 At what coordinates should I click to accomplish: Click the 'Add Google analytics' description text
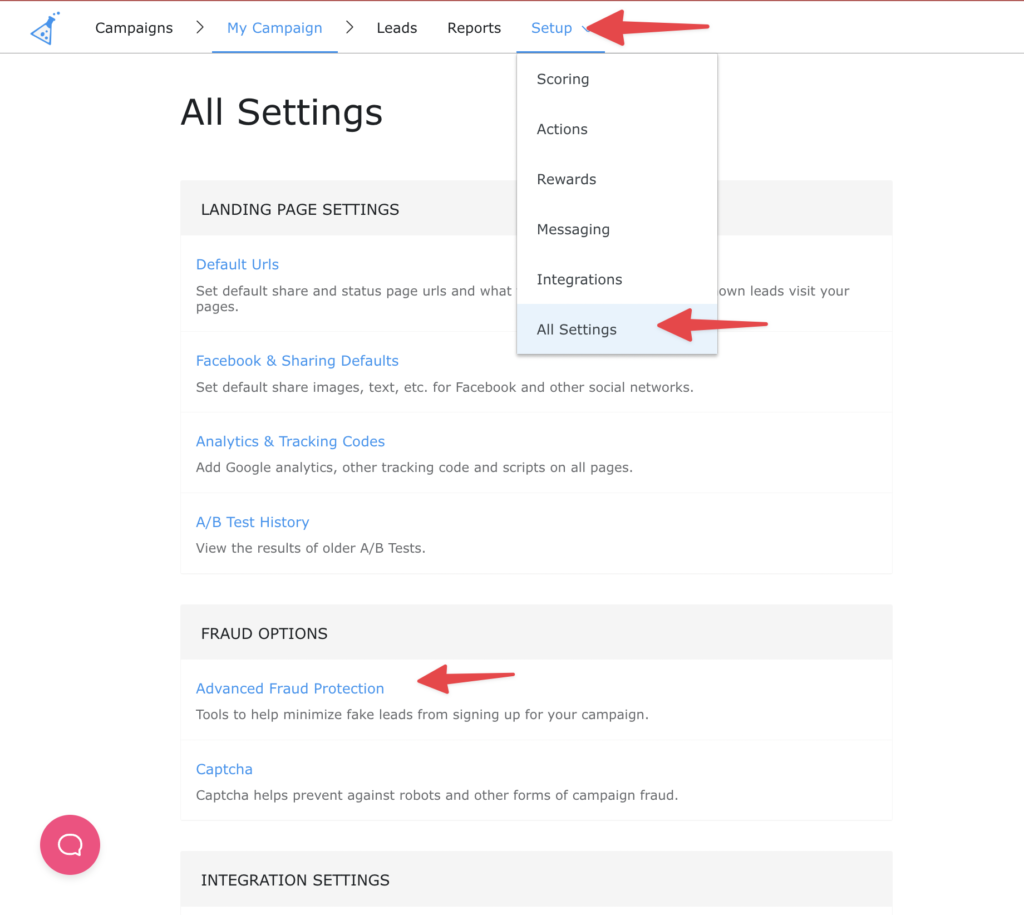click(414, 468)
